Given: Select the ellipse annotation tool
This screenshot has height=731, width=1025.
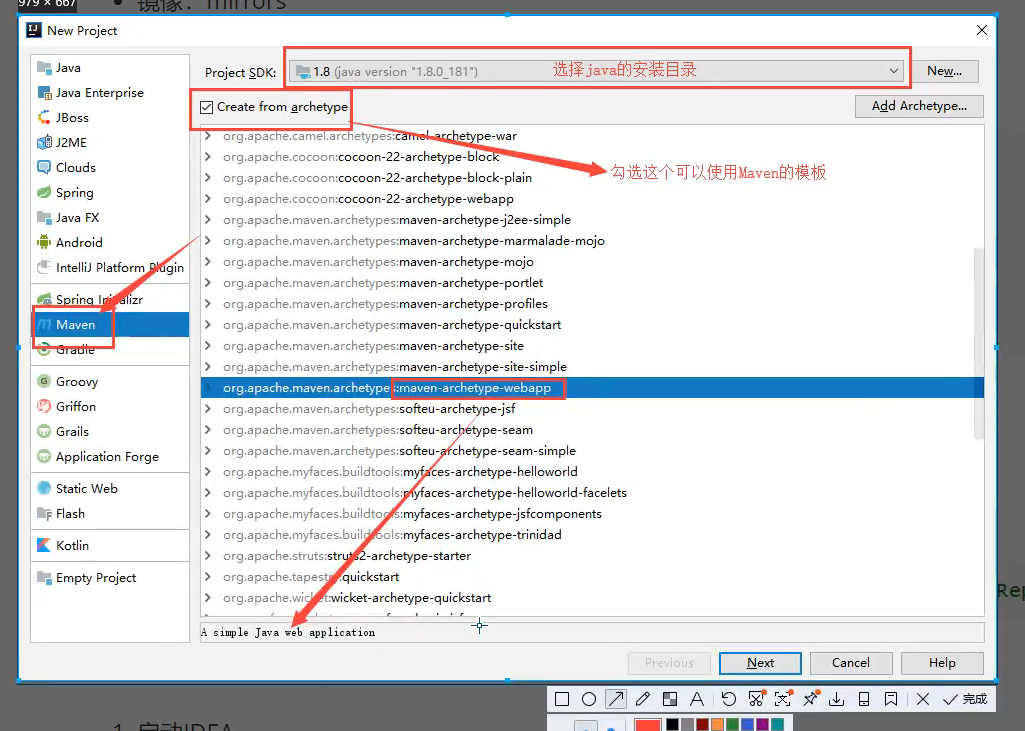Looking at the screenshot, I should [589, 699].
